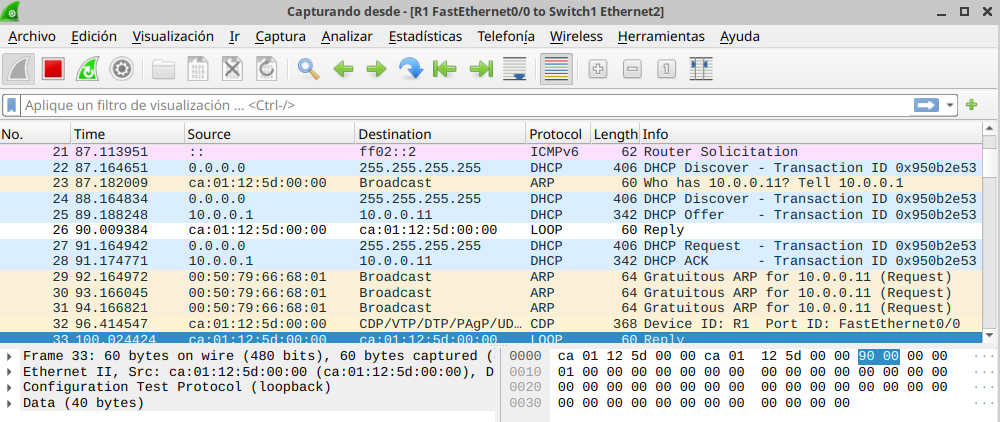Screen dimensions: 1000x422
Task: Reload the capture file icon
Action: [266, 69]
